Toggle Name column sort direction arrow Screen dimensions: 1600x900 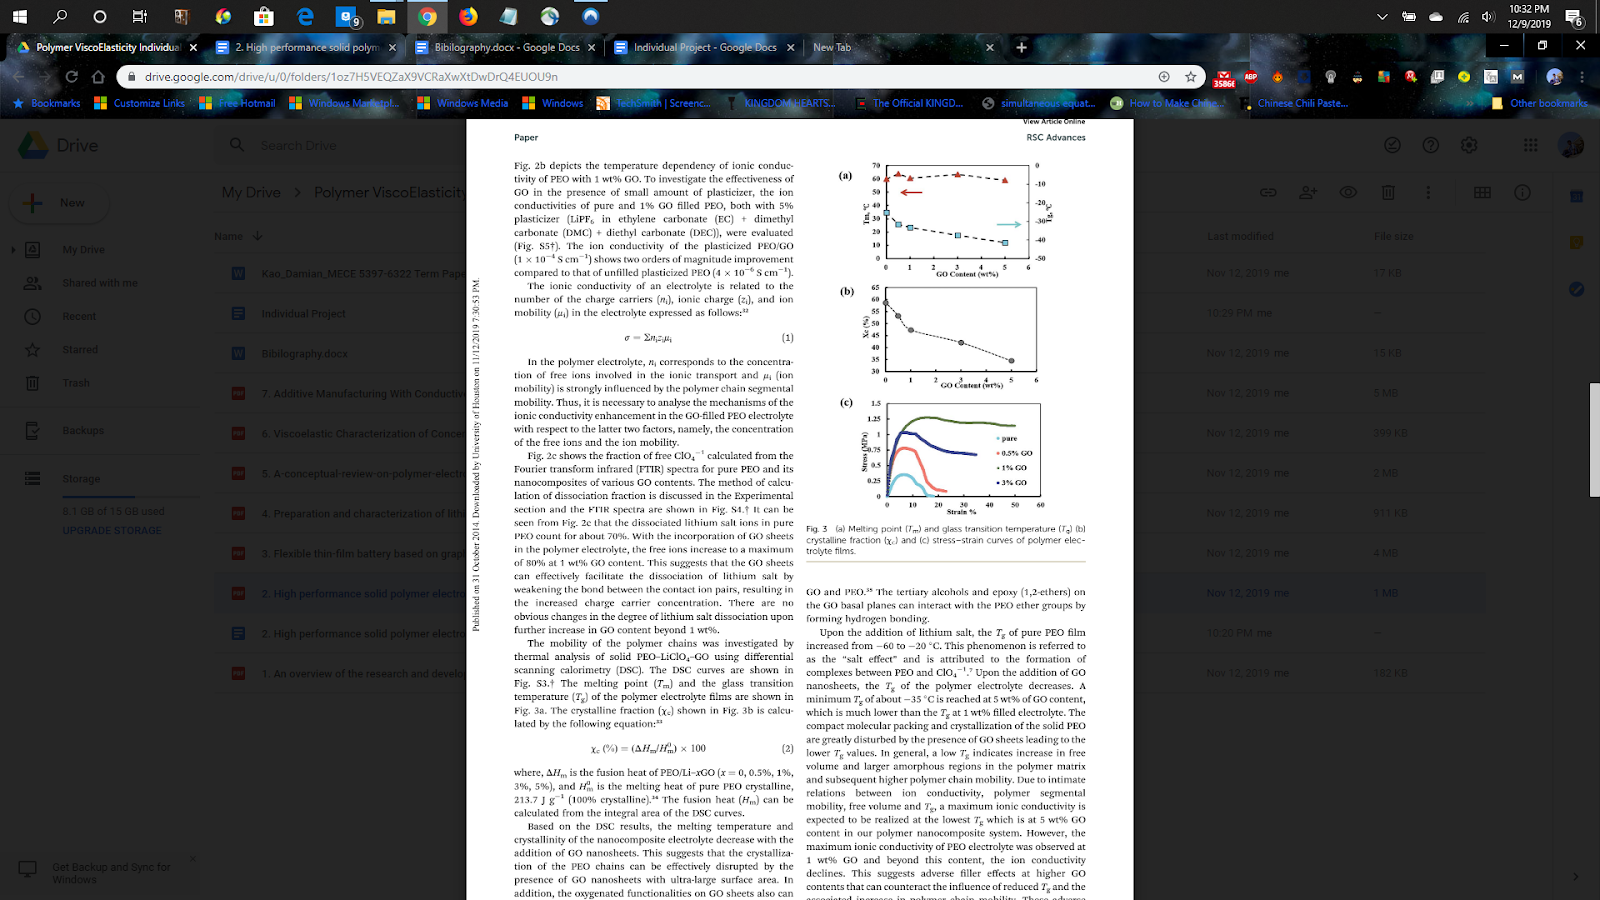(x=258, y=236)
